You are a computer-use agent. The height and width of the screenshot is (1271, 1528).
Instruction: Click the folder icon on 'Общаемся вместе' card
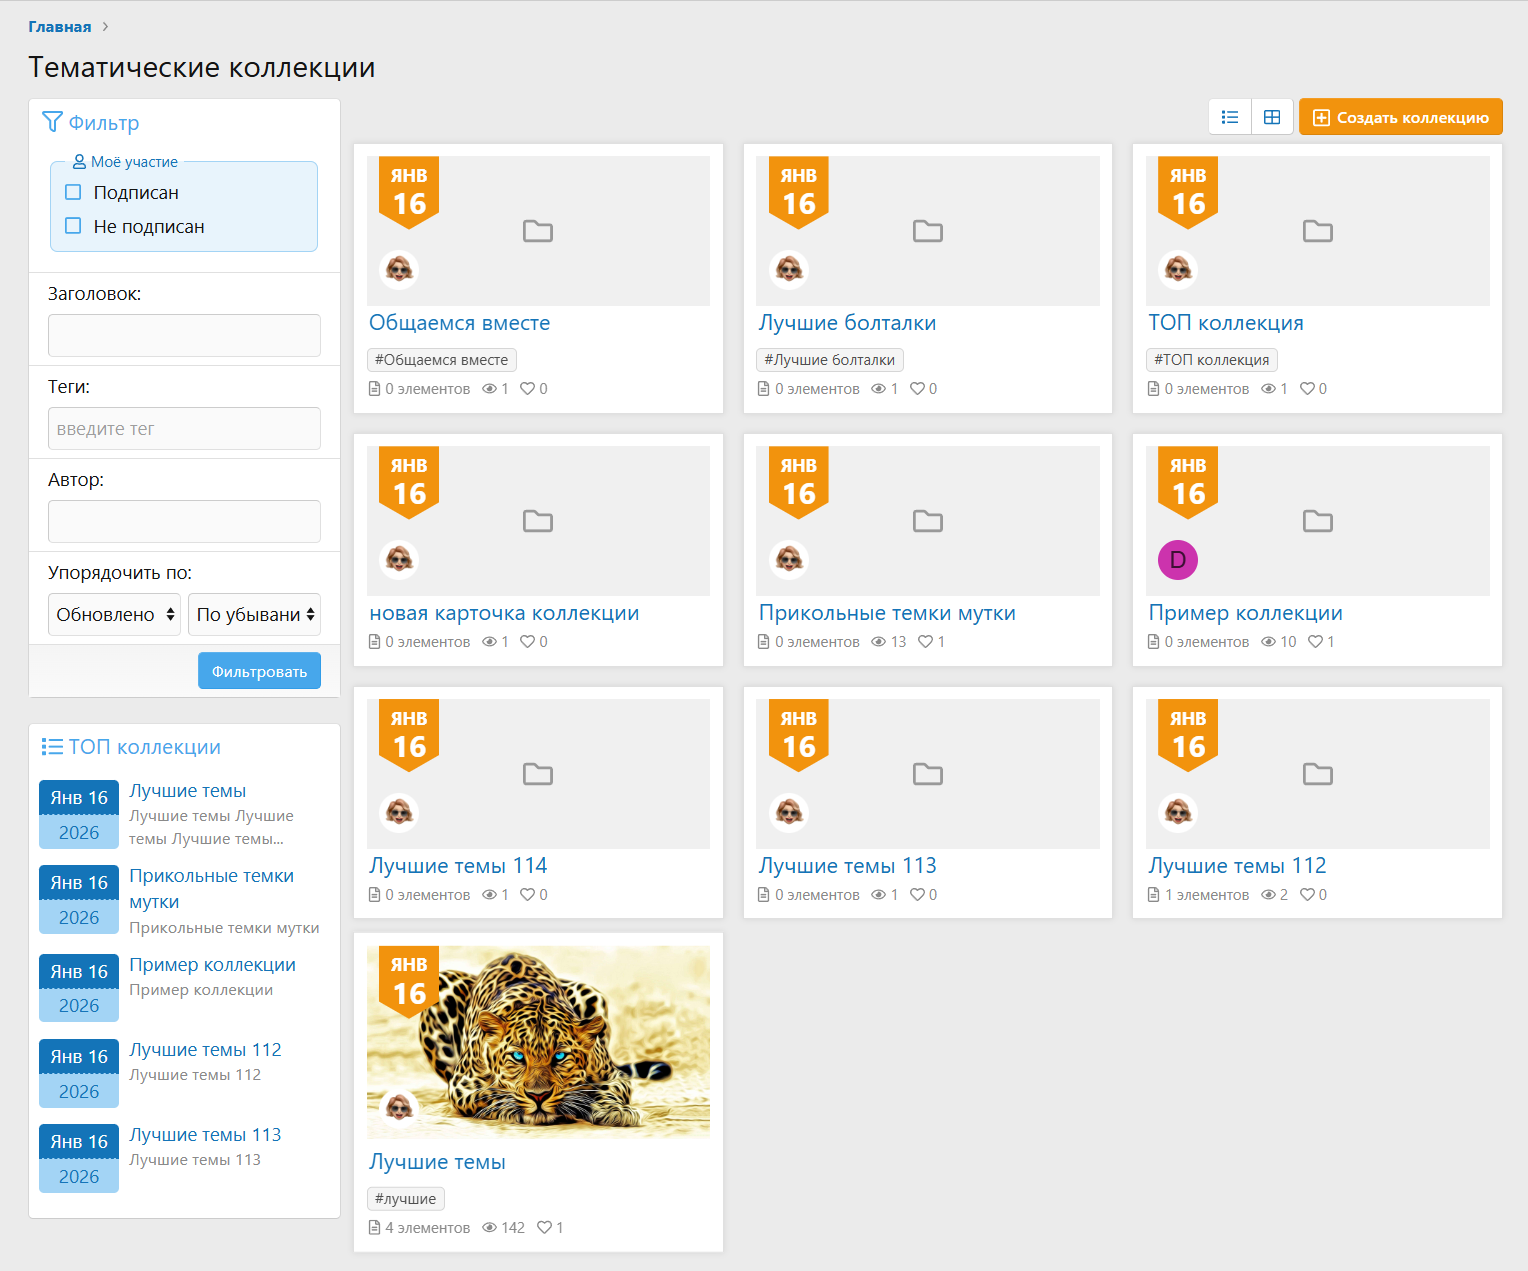538,231
